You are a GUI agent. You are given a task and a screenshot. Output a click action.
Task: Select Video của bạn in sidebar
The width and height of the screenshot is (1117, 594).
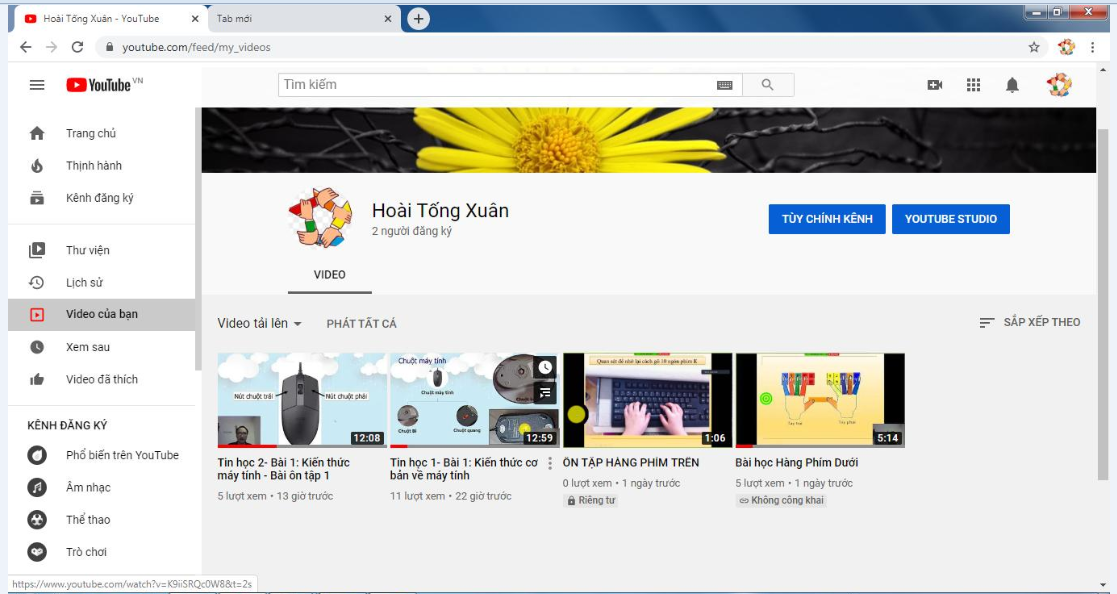(x=101, y=314)
